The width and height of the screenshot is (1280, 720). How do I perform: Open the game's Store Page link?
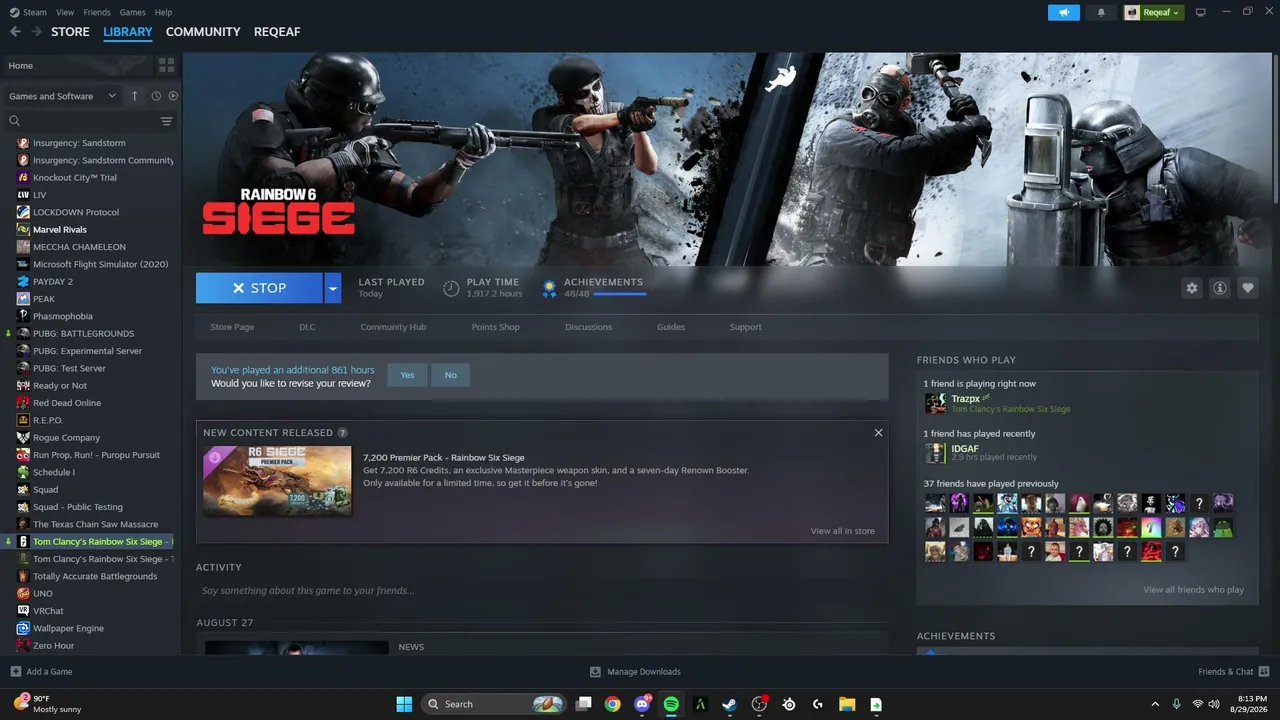coord(232,327)
